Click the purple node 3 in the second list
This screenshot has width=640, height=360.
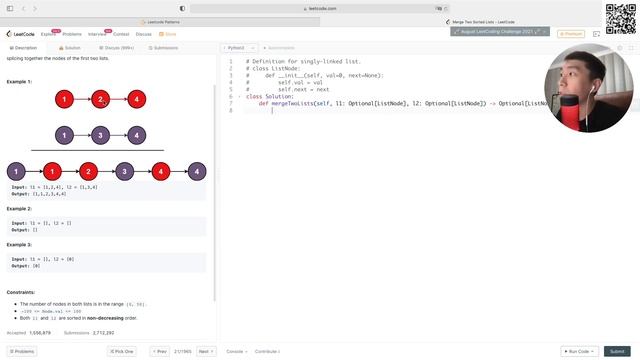point(100,135)
